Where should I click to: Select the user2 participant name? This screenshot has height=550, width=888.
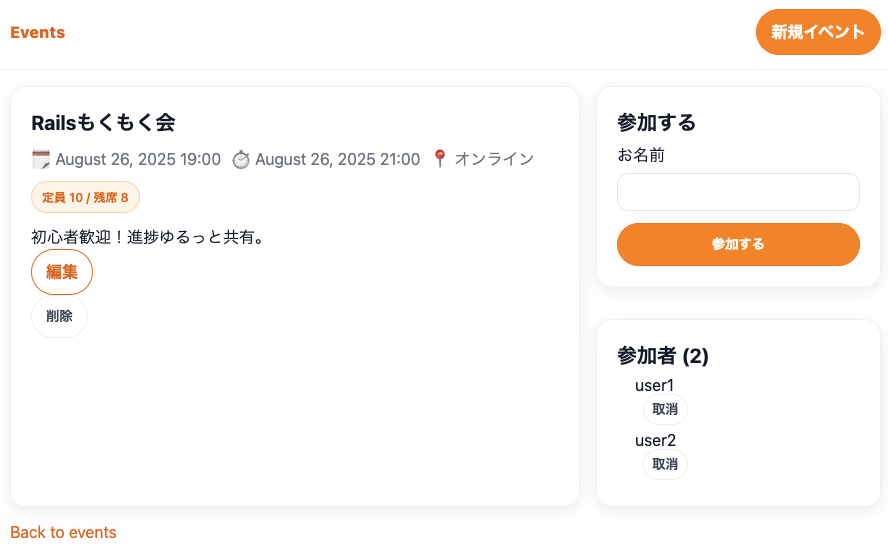(x=655, y=440)
